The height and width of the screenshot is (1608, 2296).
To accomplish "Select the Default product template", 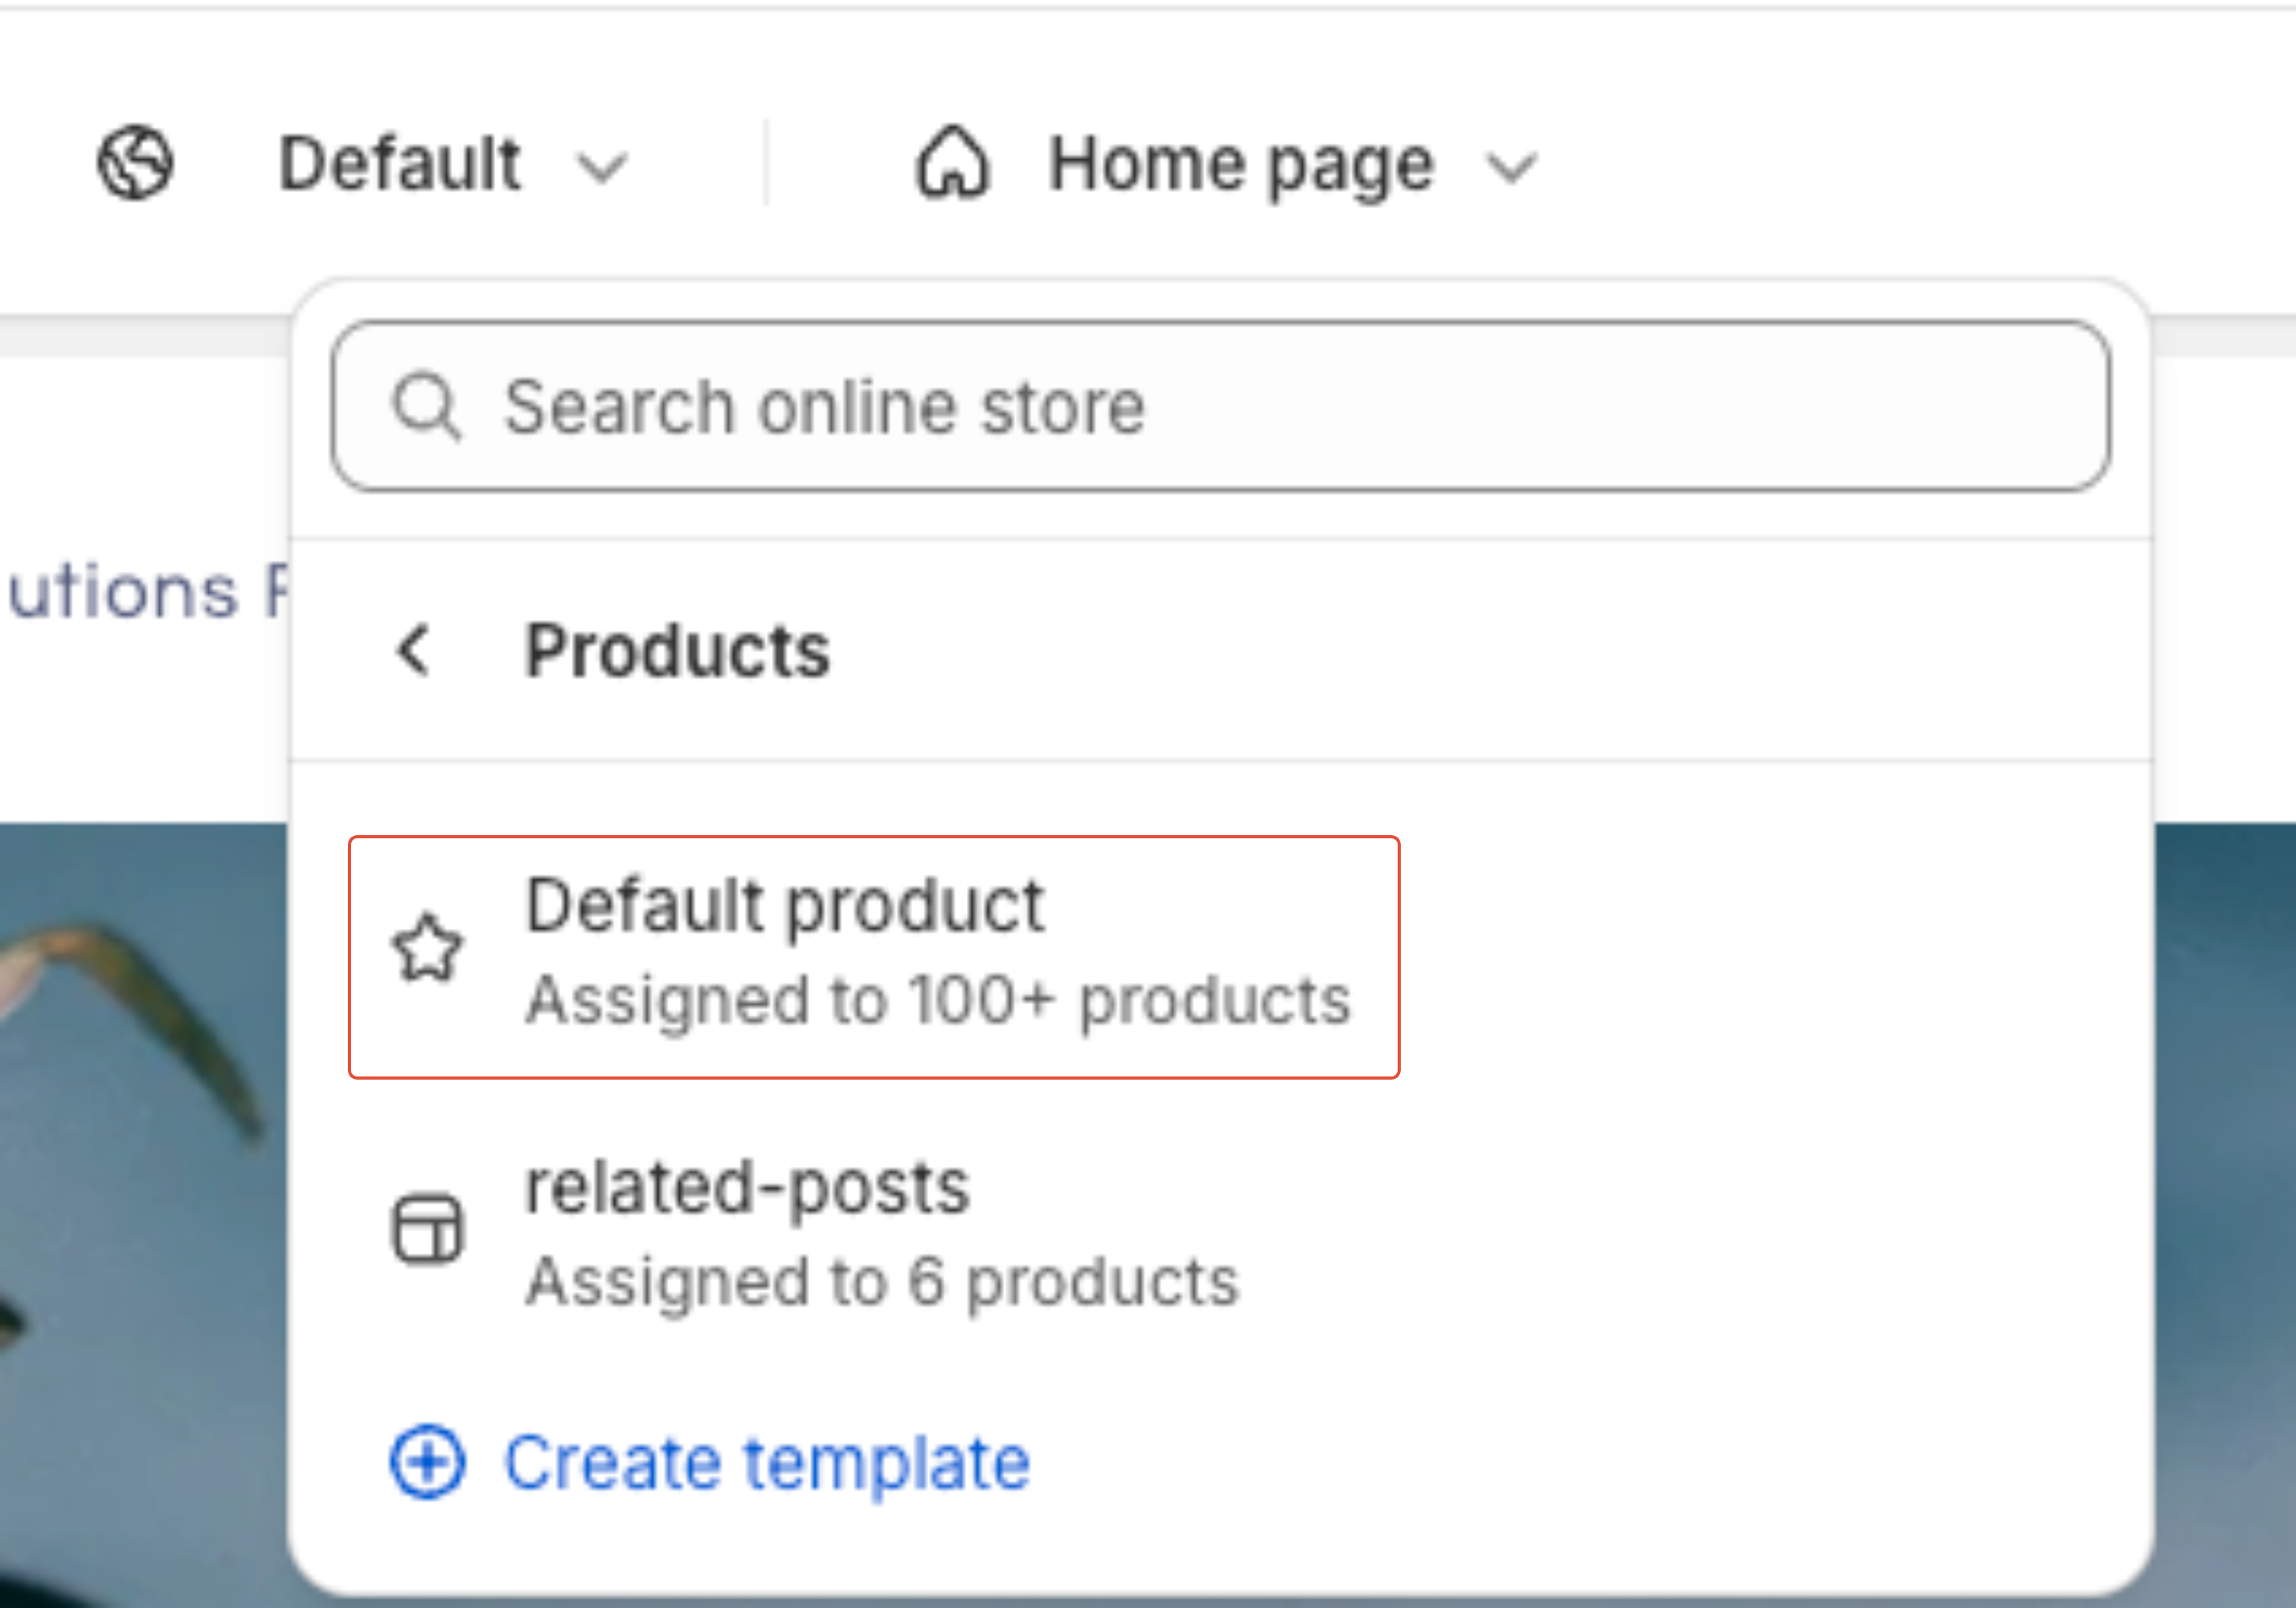I will [785, 906].
